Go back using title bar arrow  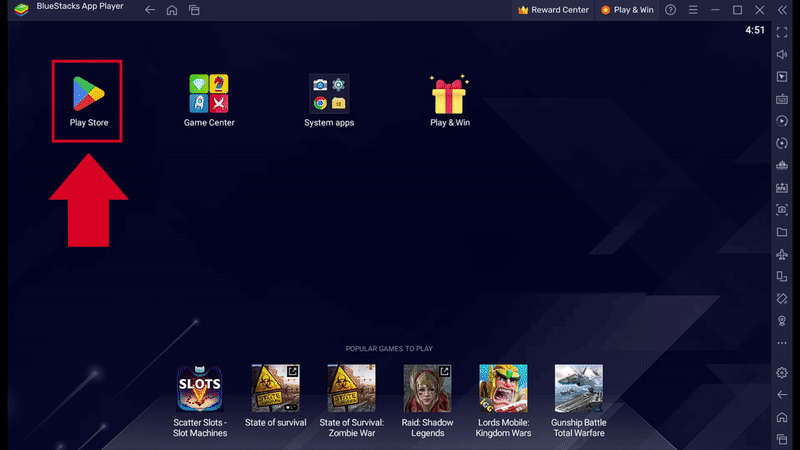[149, 10]
